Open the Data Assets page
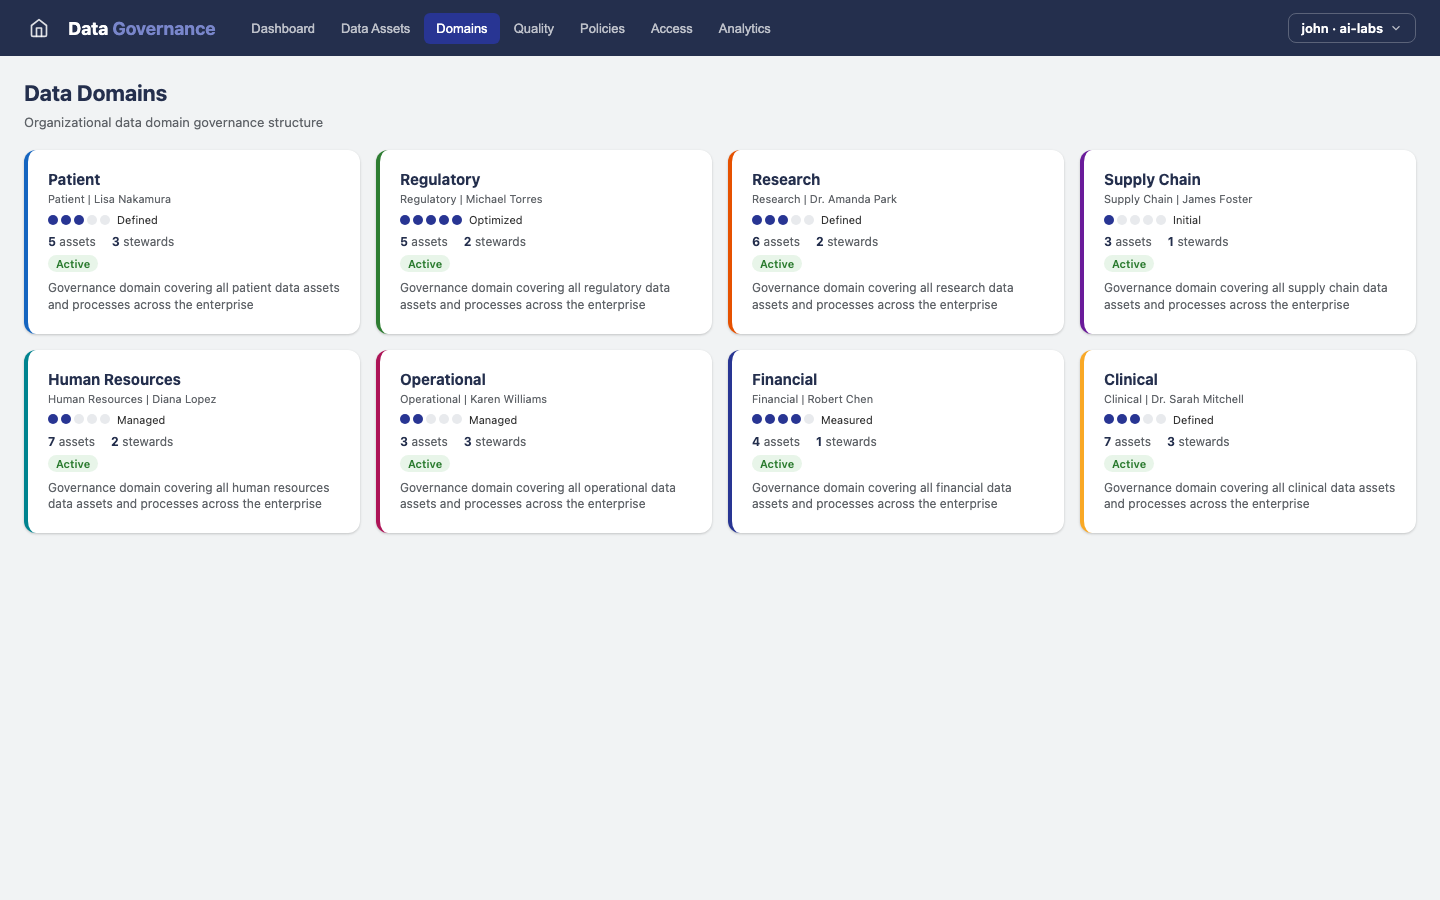1440x900 pixels. (x=375, y=28)
